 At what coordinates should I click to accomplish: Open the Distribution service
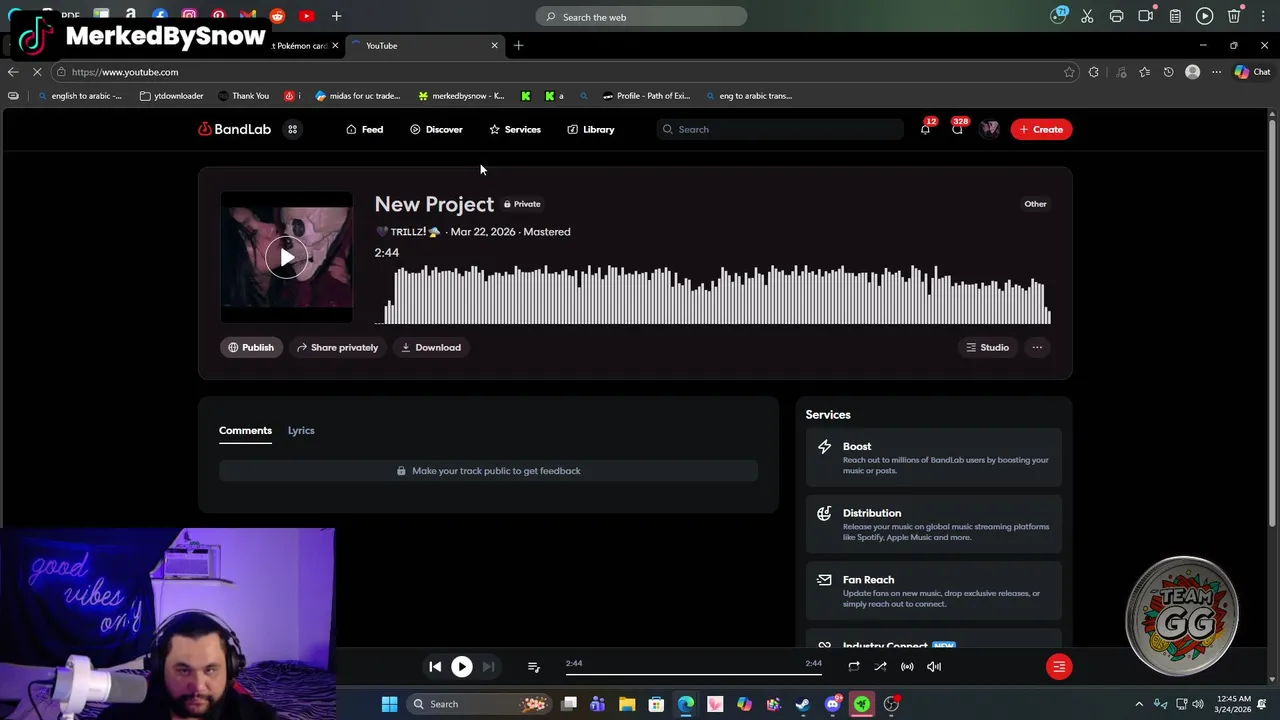[934, 524]
